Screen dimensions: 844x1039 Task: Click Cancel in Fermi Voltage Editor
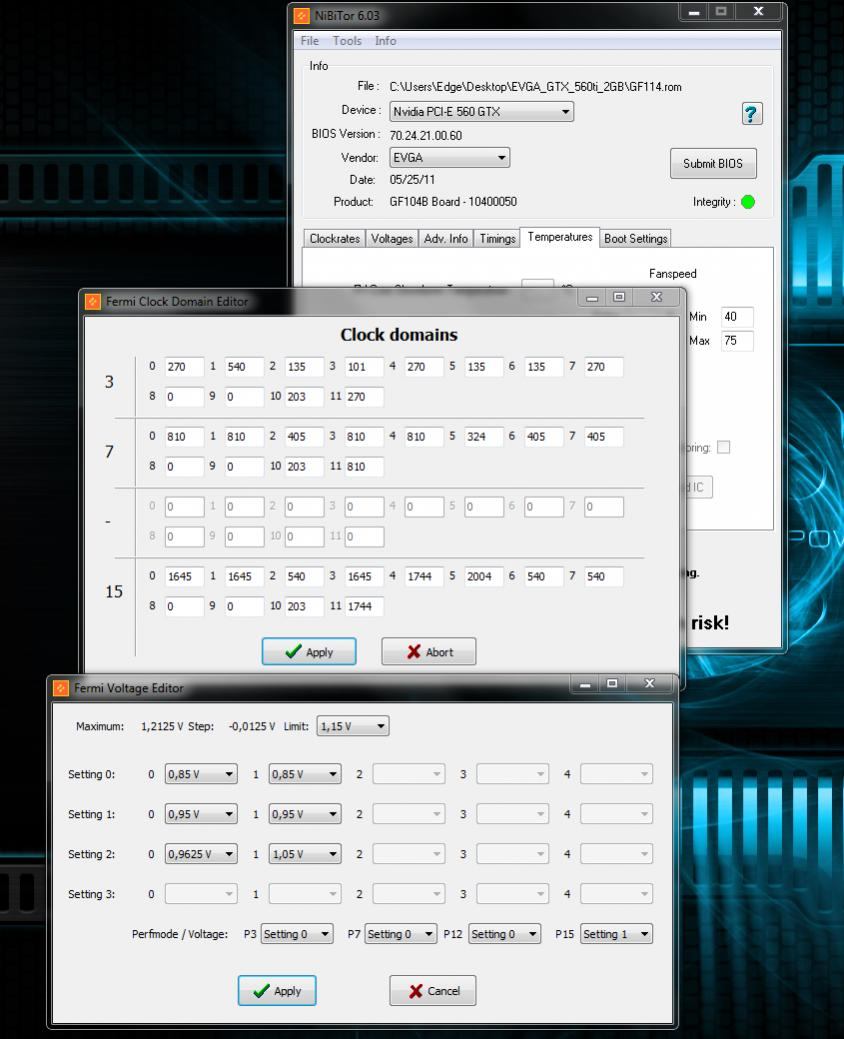(433, 991)
